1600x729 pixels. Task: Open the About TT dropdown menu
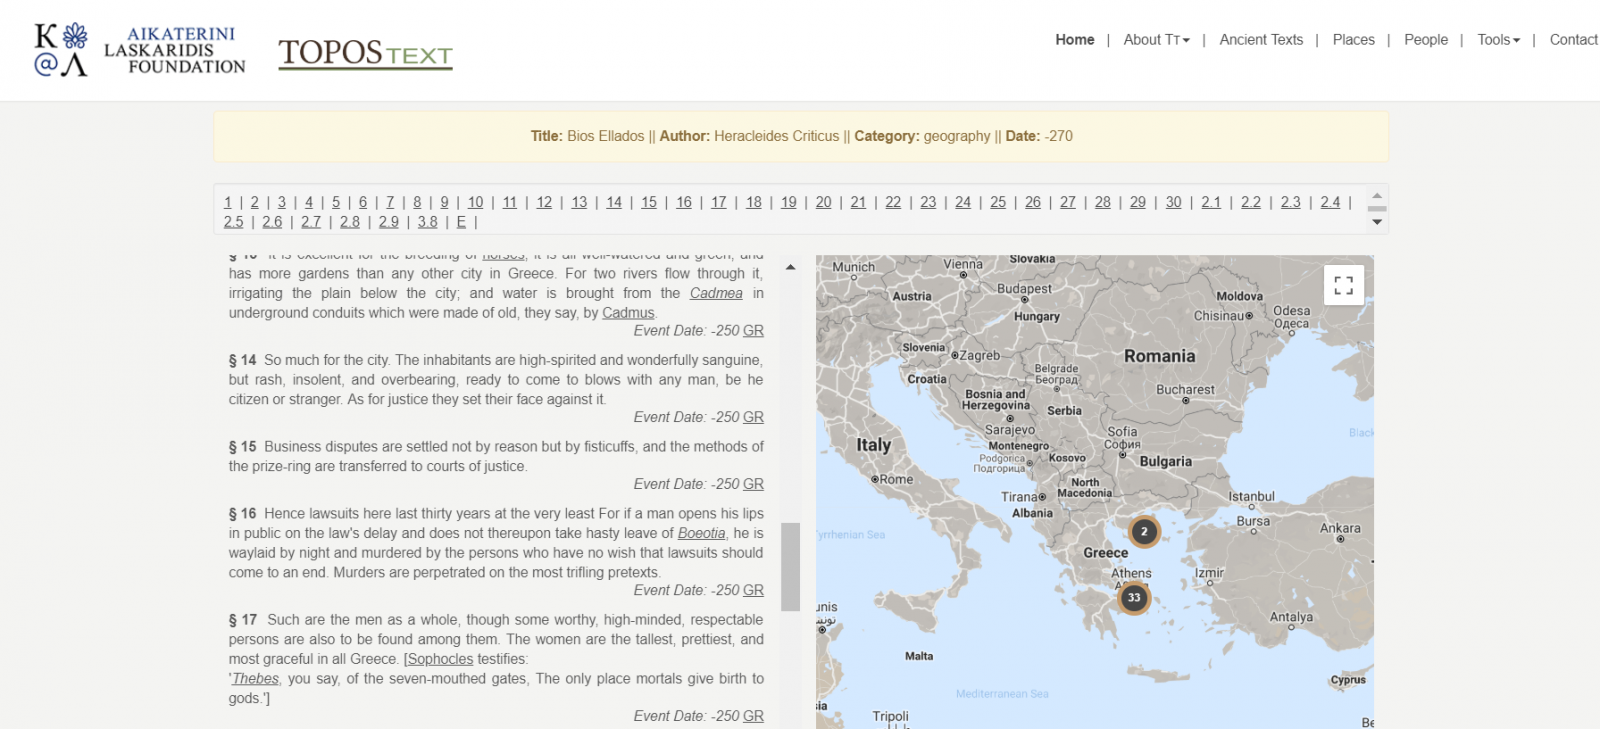1156,40
